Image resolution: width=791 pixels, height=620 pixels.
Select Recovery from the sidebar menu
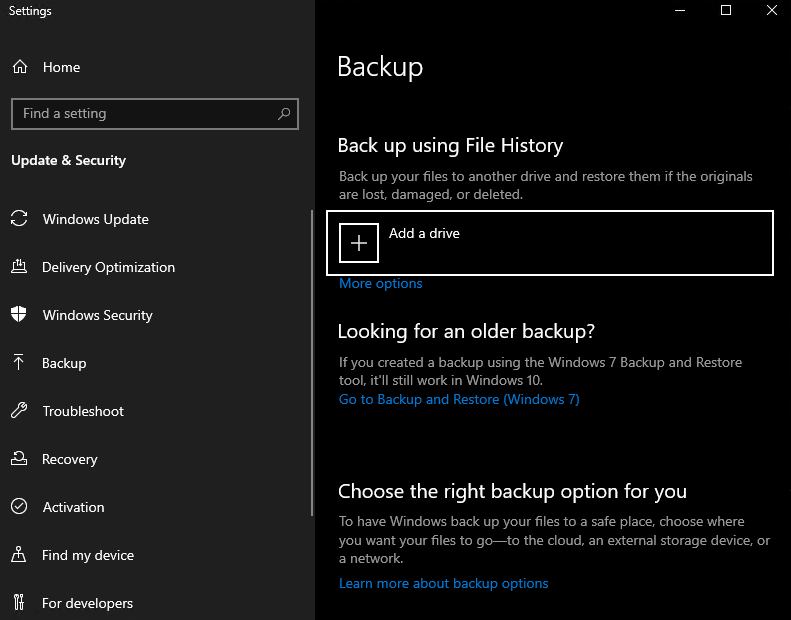(x=69, y=459)
